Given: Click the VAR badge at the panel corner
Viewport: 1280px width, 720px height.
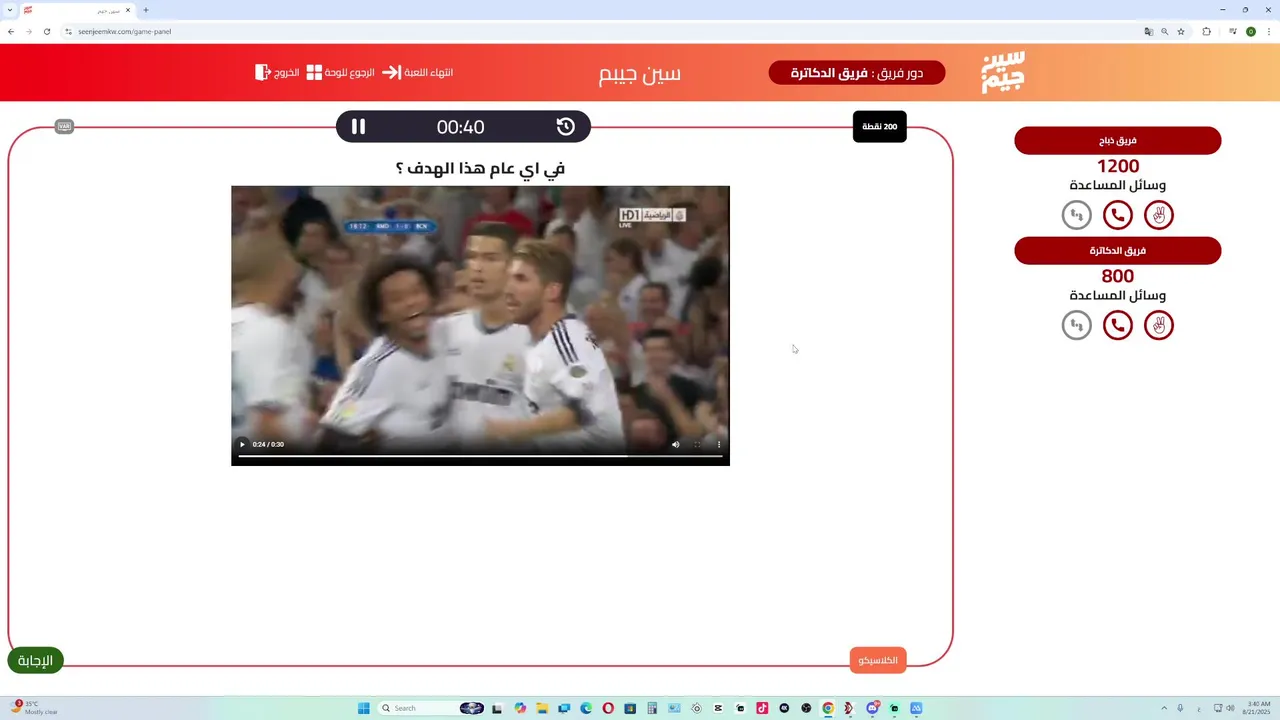Looking at the screenshot, I should [64, 126].
